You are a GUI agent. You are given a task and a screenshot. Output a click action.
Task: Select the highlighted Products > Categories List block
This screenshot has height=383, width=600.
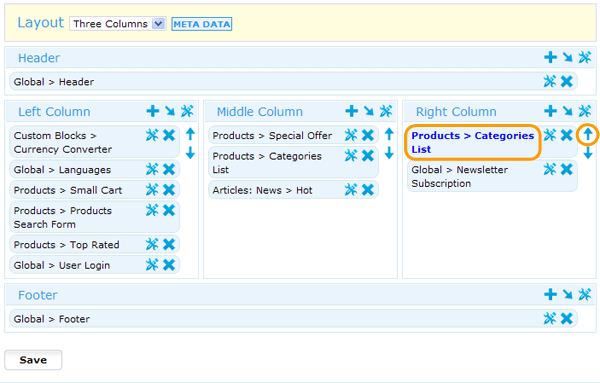coord(473,142)
